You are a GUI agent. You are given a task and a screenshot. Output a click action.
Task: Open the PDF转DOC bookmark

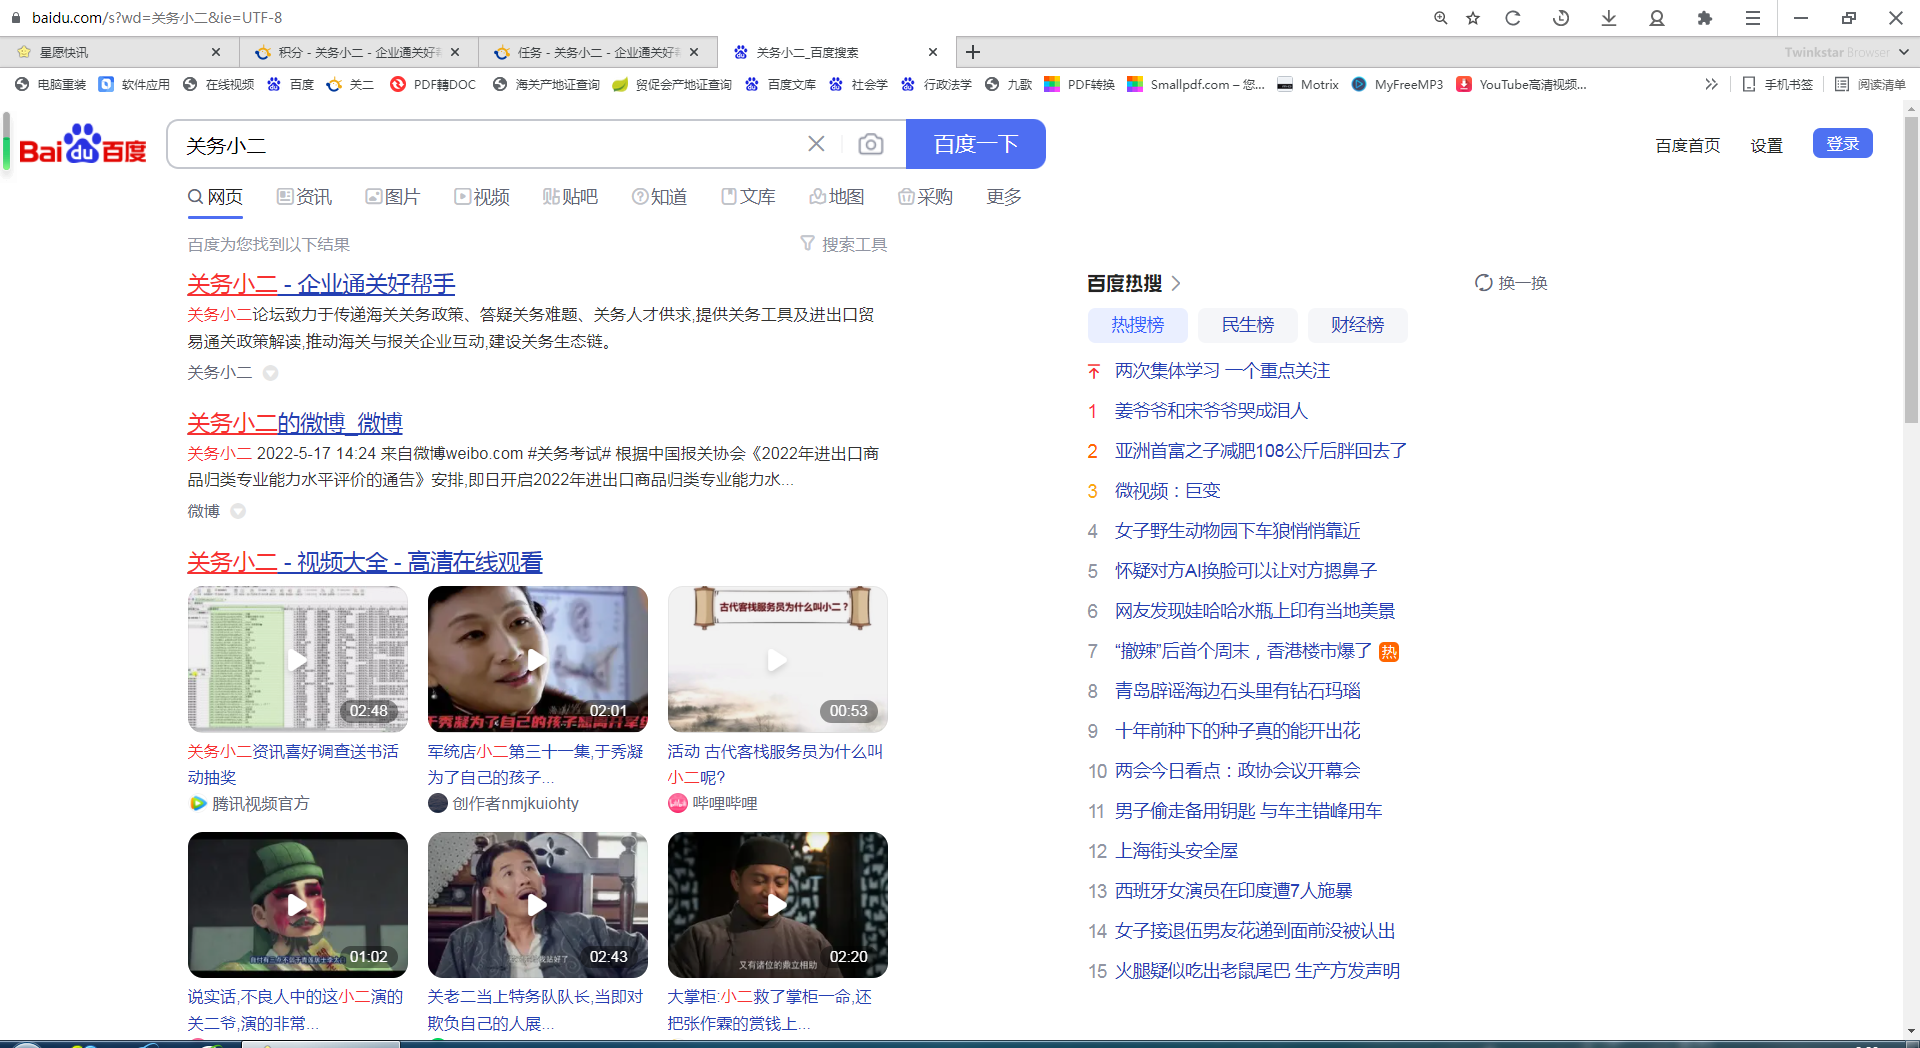point(433,84)
